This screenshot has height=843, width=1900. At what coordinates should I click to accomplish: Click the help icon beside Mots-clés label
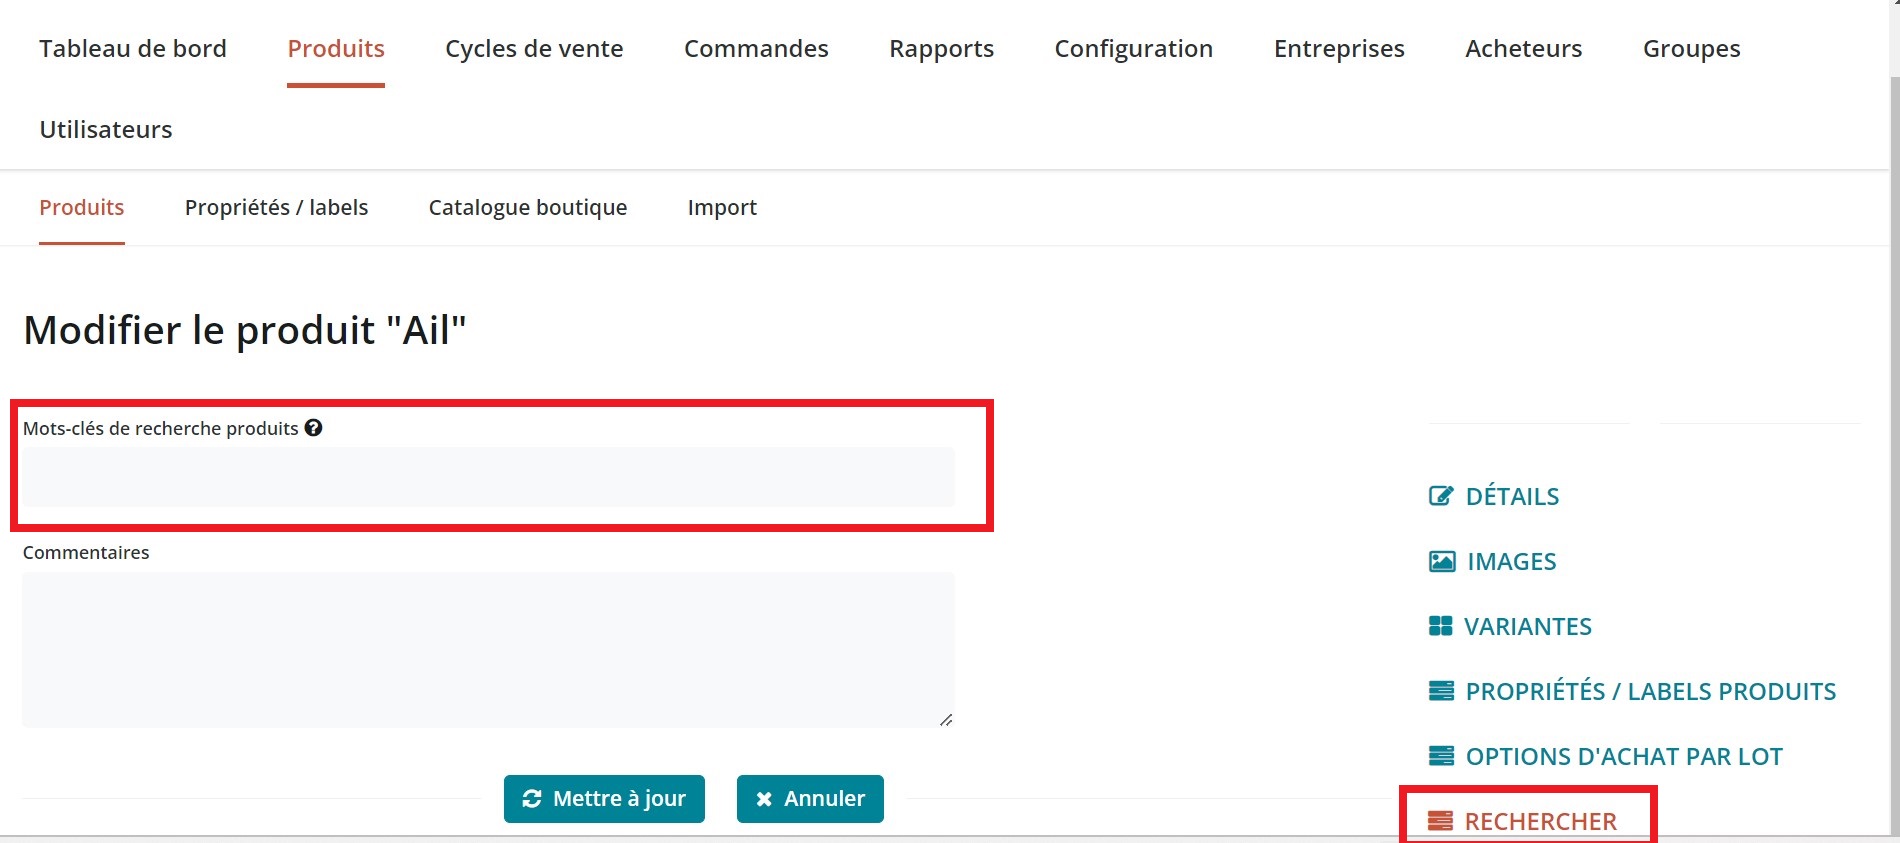tap(313, 428)
